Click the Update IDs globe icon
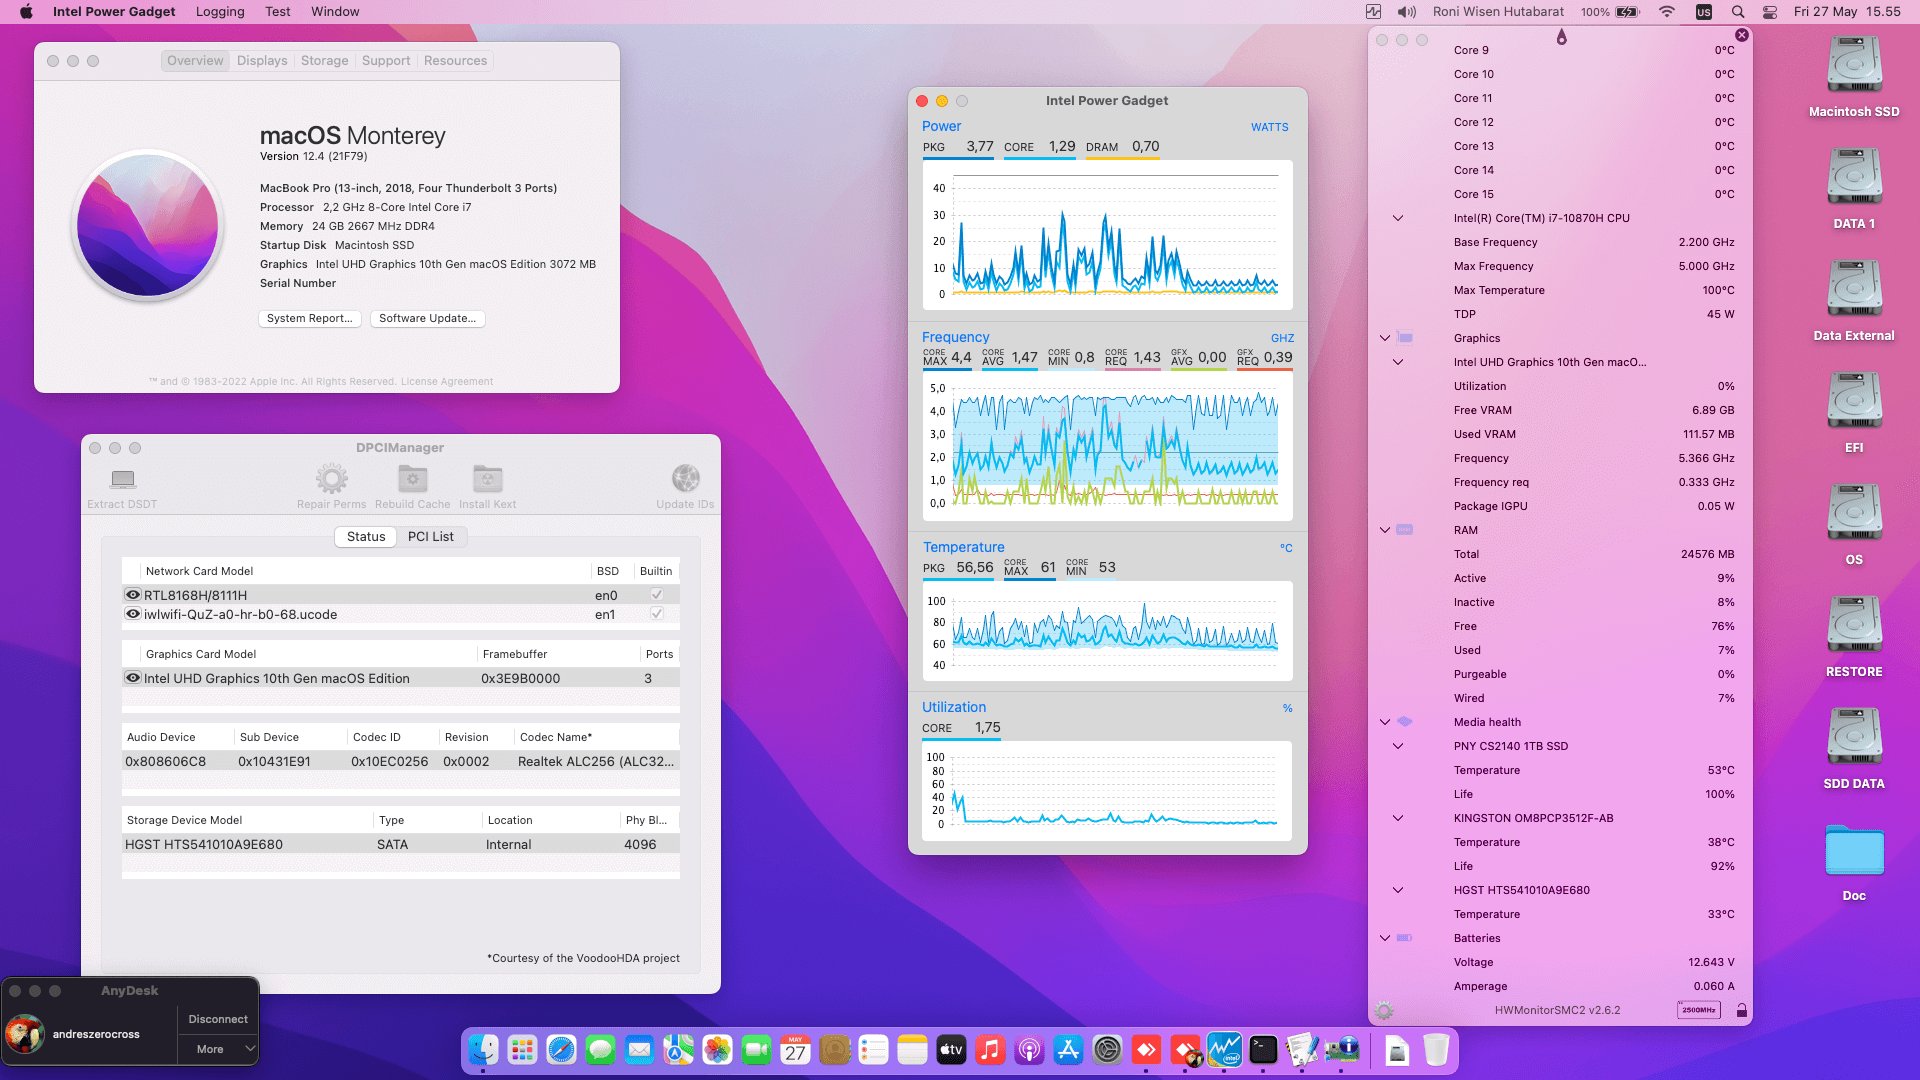This screenshot has height=1080, width=1920. tap(685, 479)
